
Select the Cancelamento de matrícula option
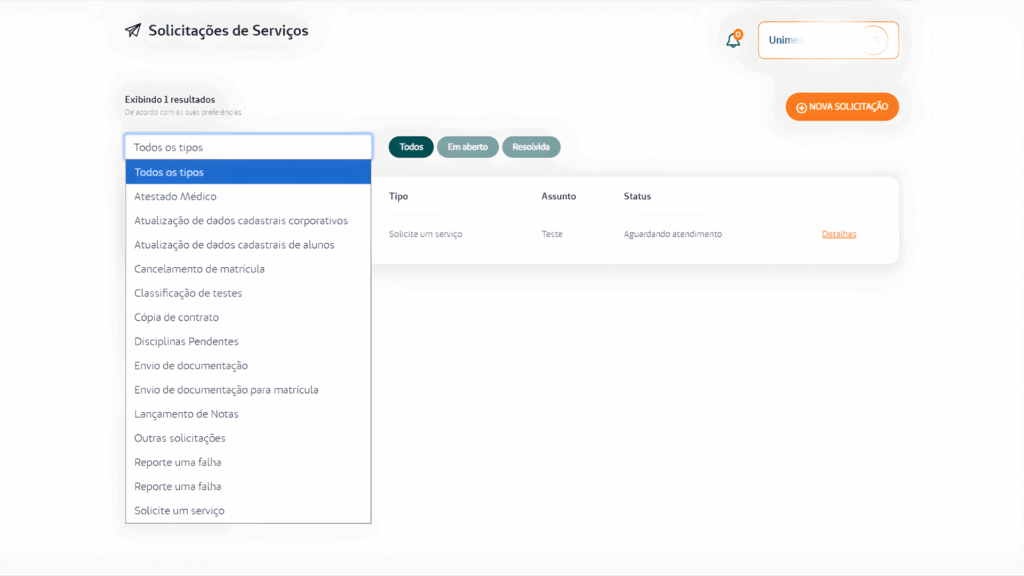click(199, 269)
